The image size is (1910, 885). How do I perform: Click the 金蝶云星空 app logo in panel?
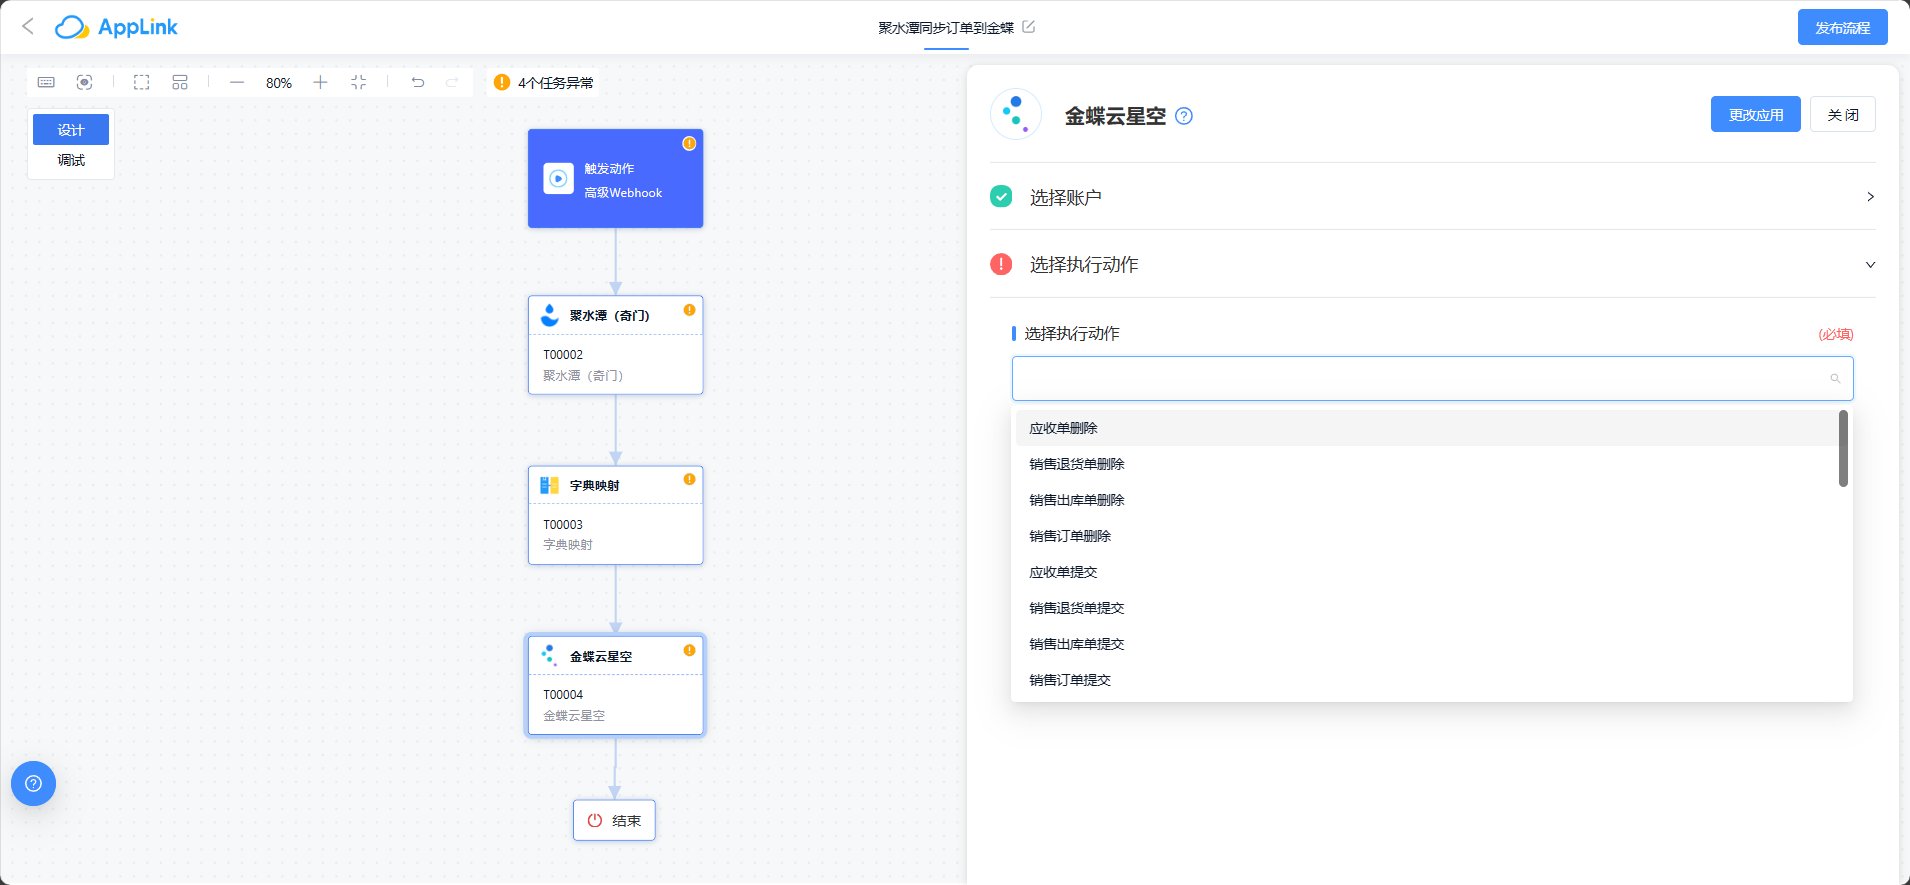[1016, 114]
